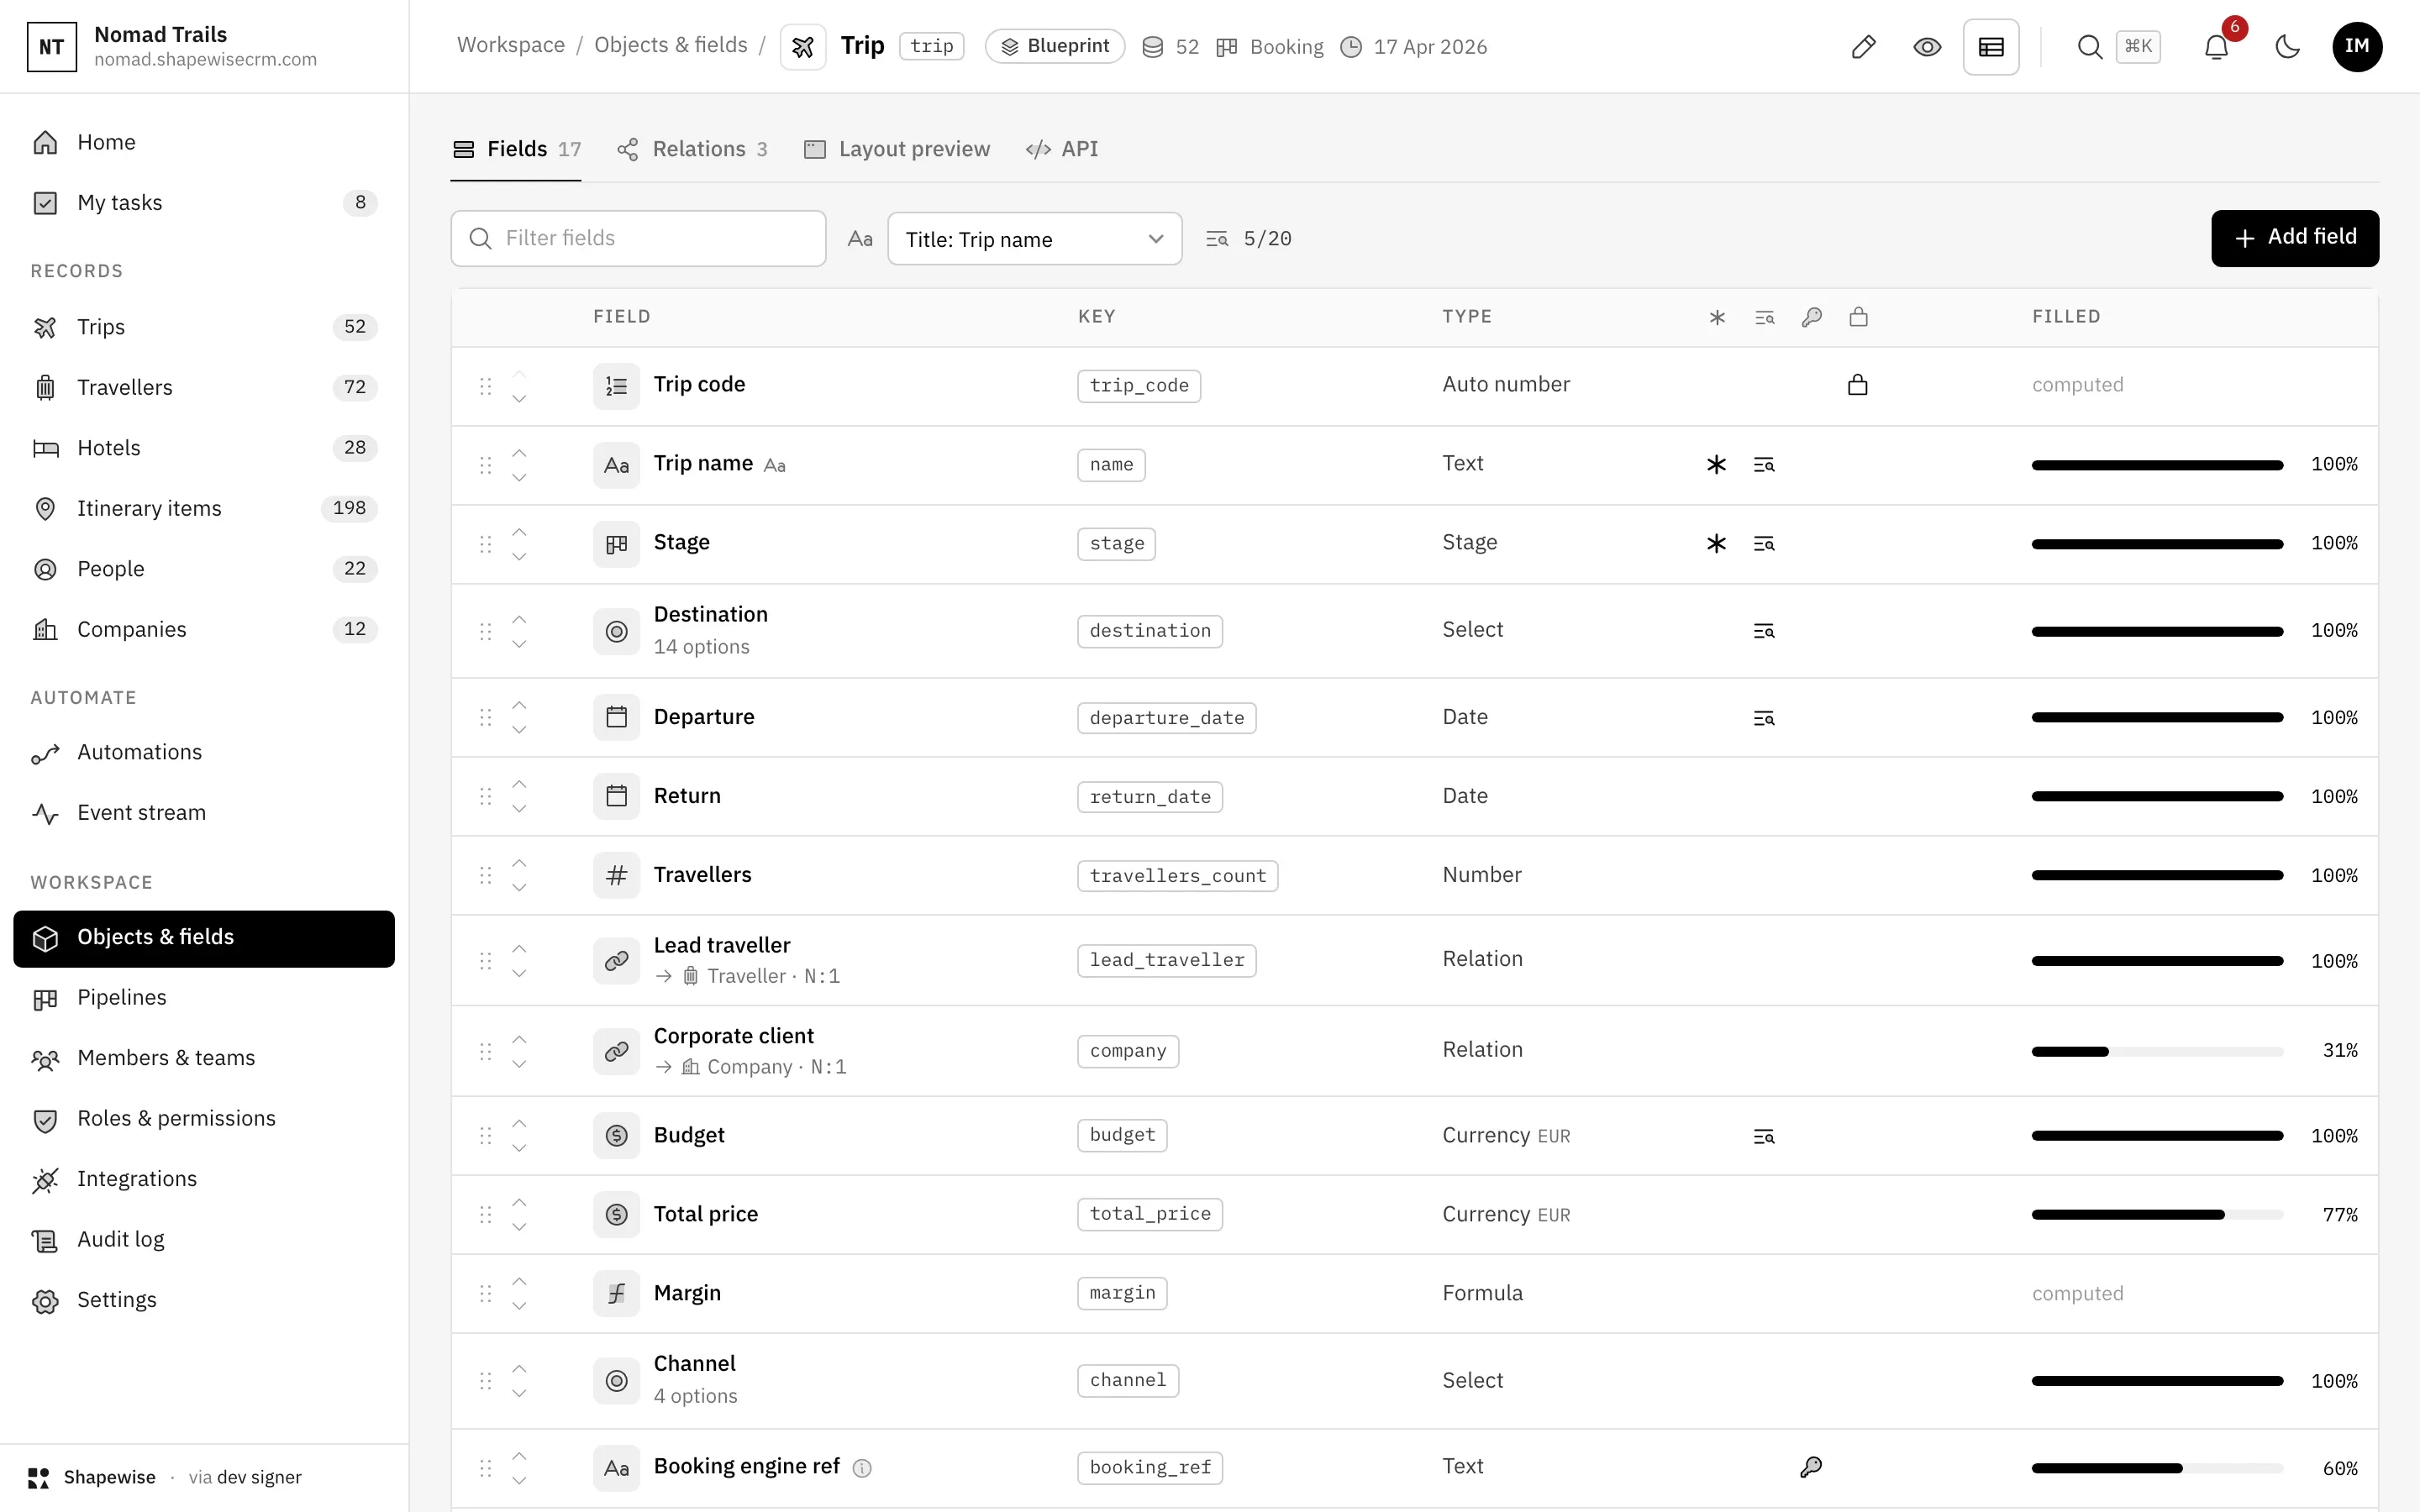The width and height of the screenshot is (2420, 1512).
Task: Click drag handle on Trip name row
Action: [x=486, y=465]
